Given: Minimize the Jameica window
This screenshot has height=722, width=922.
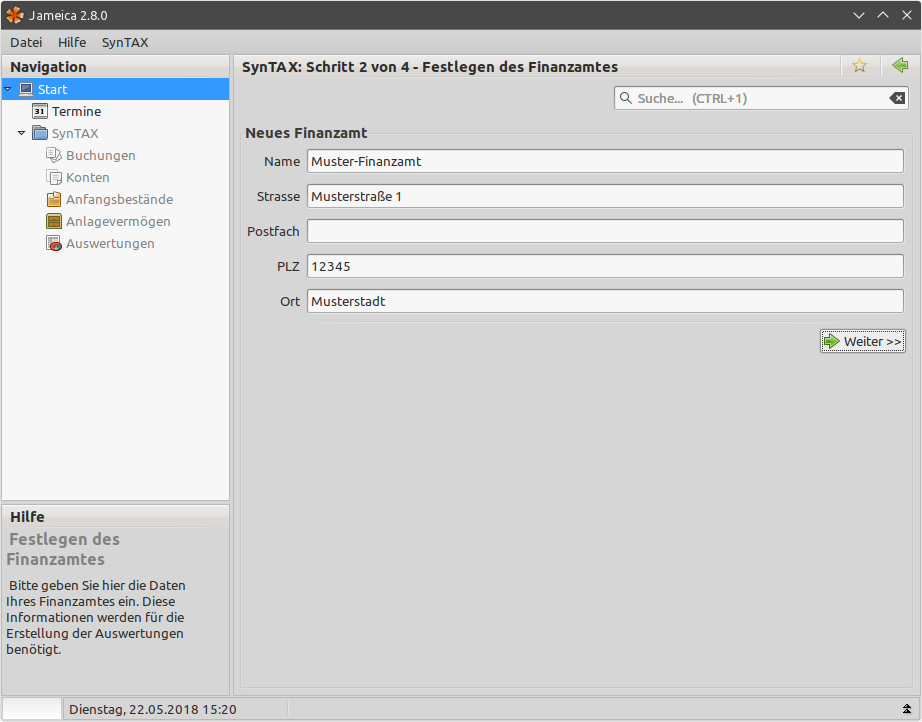Looking at the screenshot, I should tap(859, 15).
